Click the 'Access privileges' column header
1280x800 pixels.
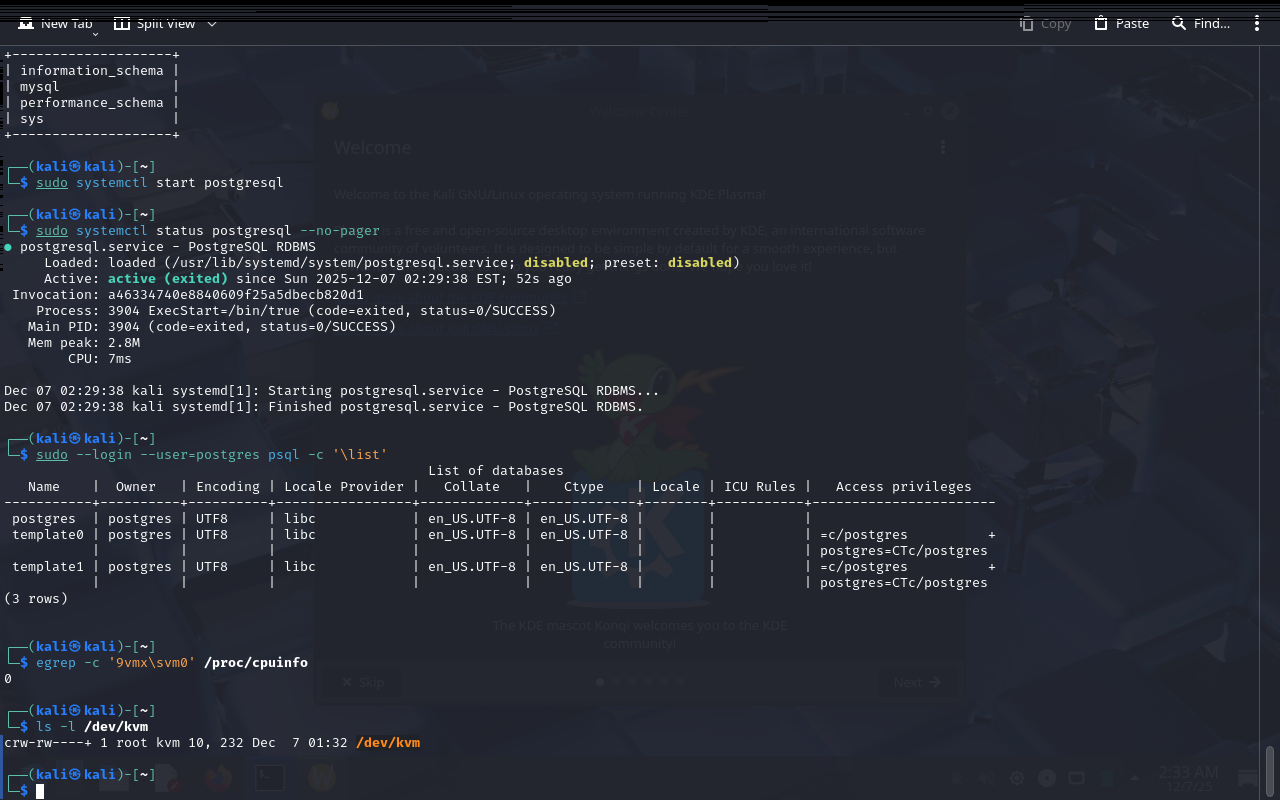pyautogui.click(x=903, y=487)
